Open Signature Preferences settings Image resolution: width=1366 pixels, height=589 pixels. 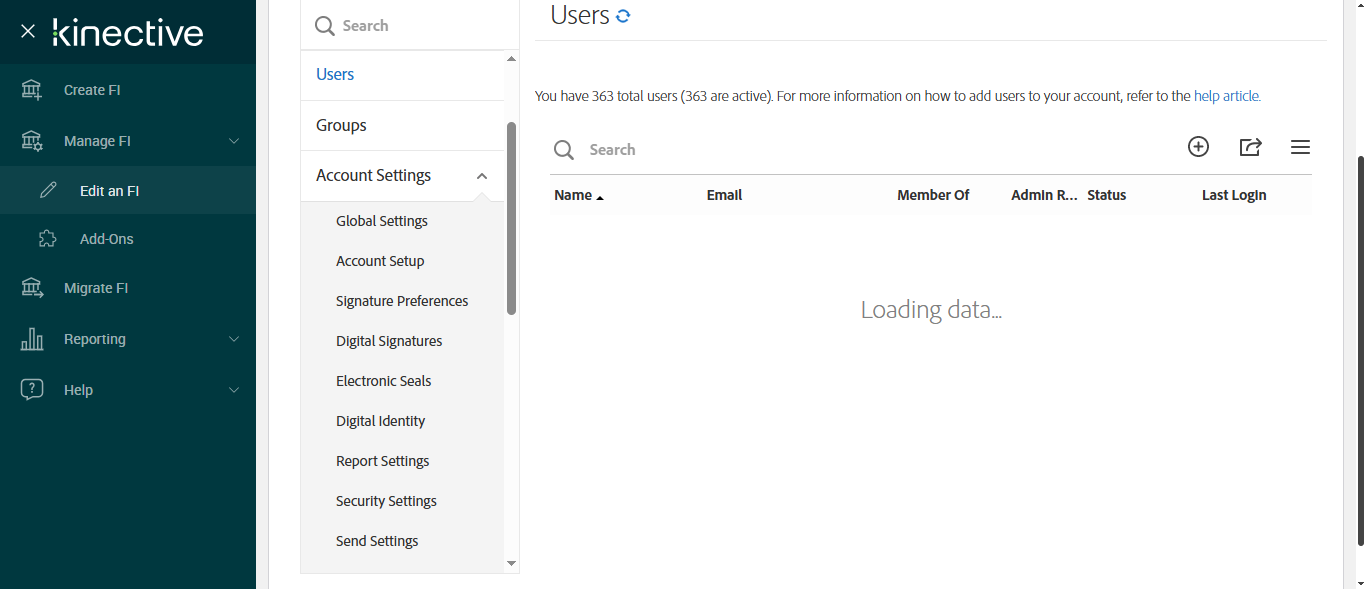[402, 301]
